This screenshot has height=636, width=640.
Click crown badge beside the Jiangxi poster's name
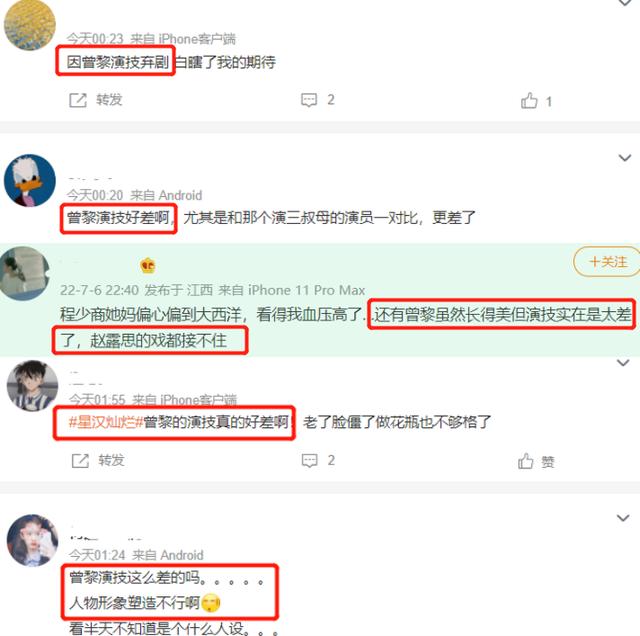click(x=147, y=266)
